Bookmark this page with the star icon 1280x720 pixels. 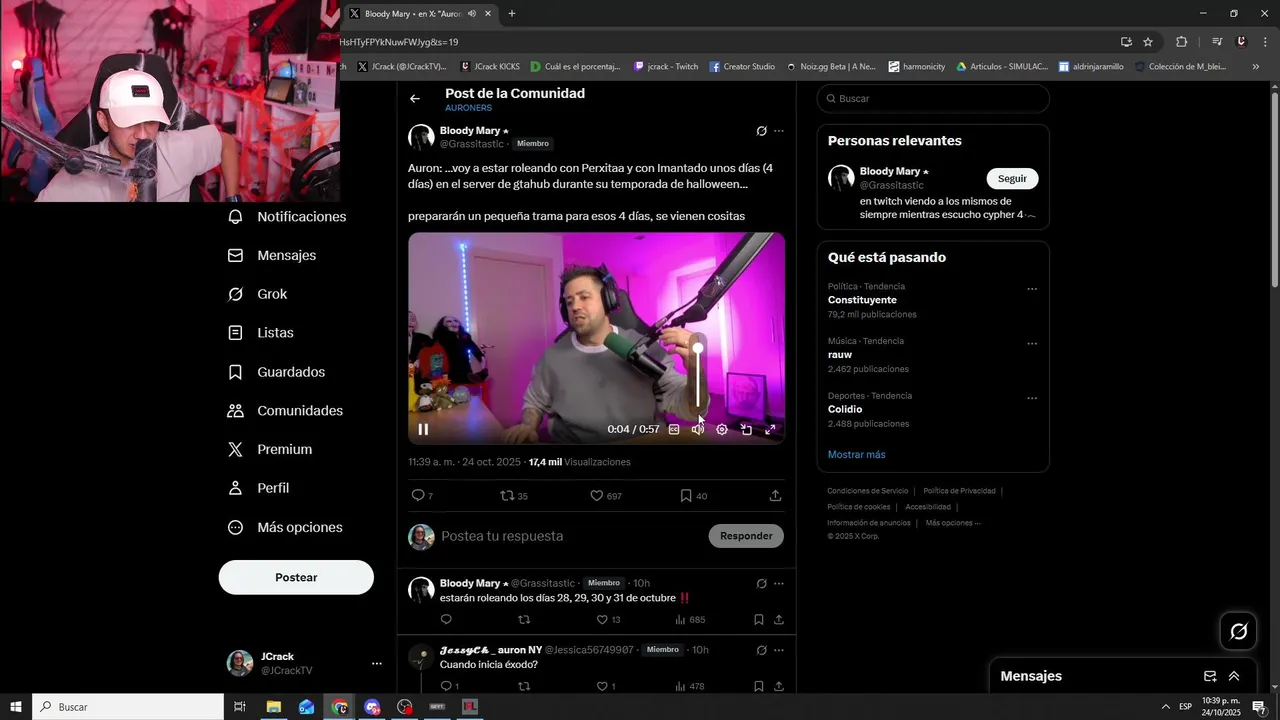pyautogui.click(x=1148, y=42)
